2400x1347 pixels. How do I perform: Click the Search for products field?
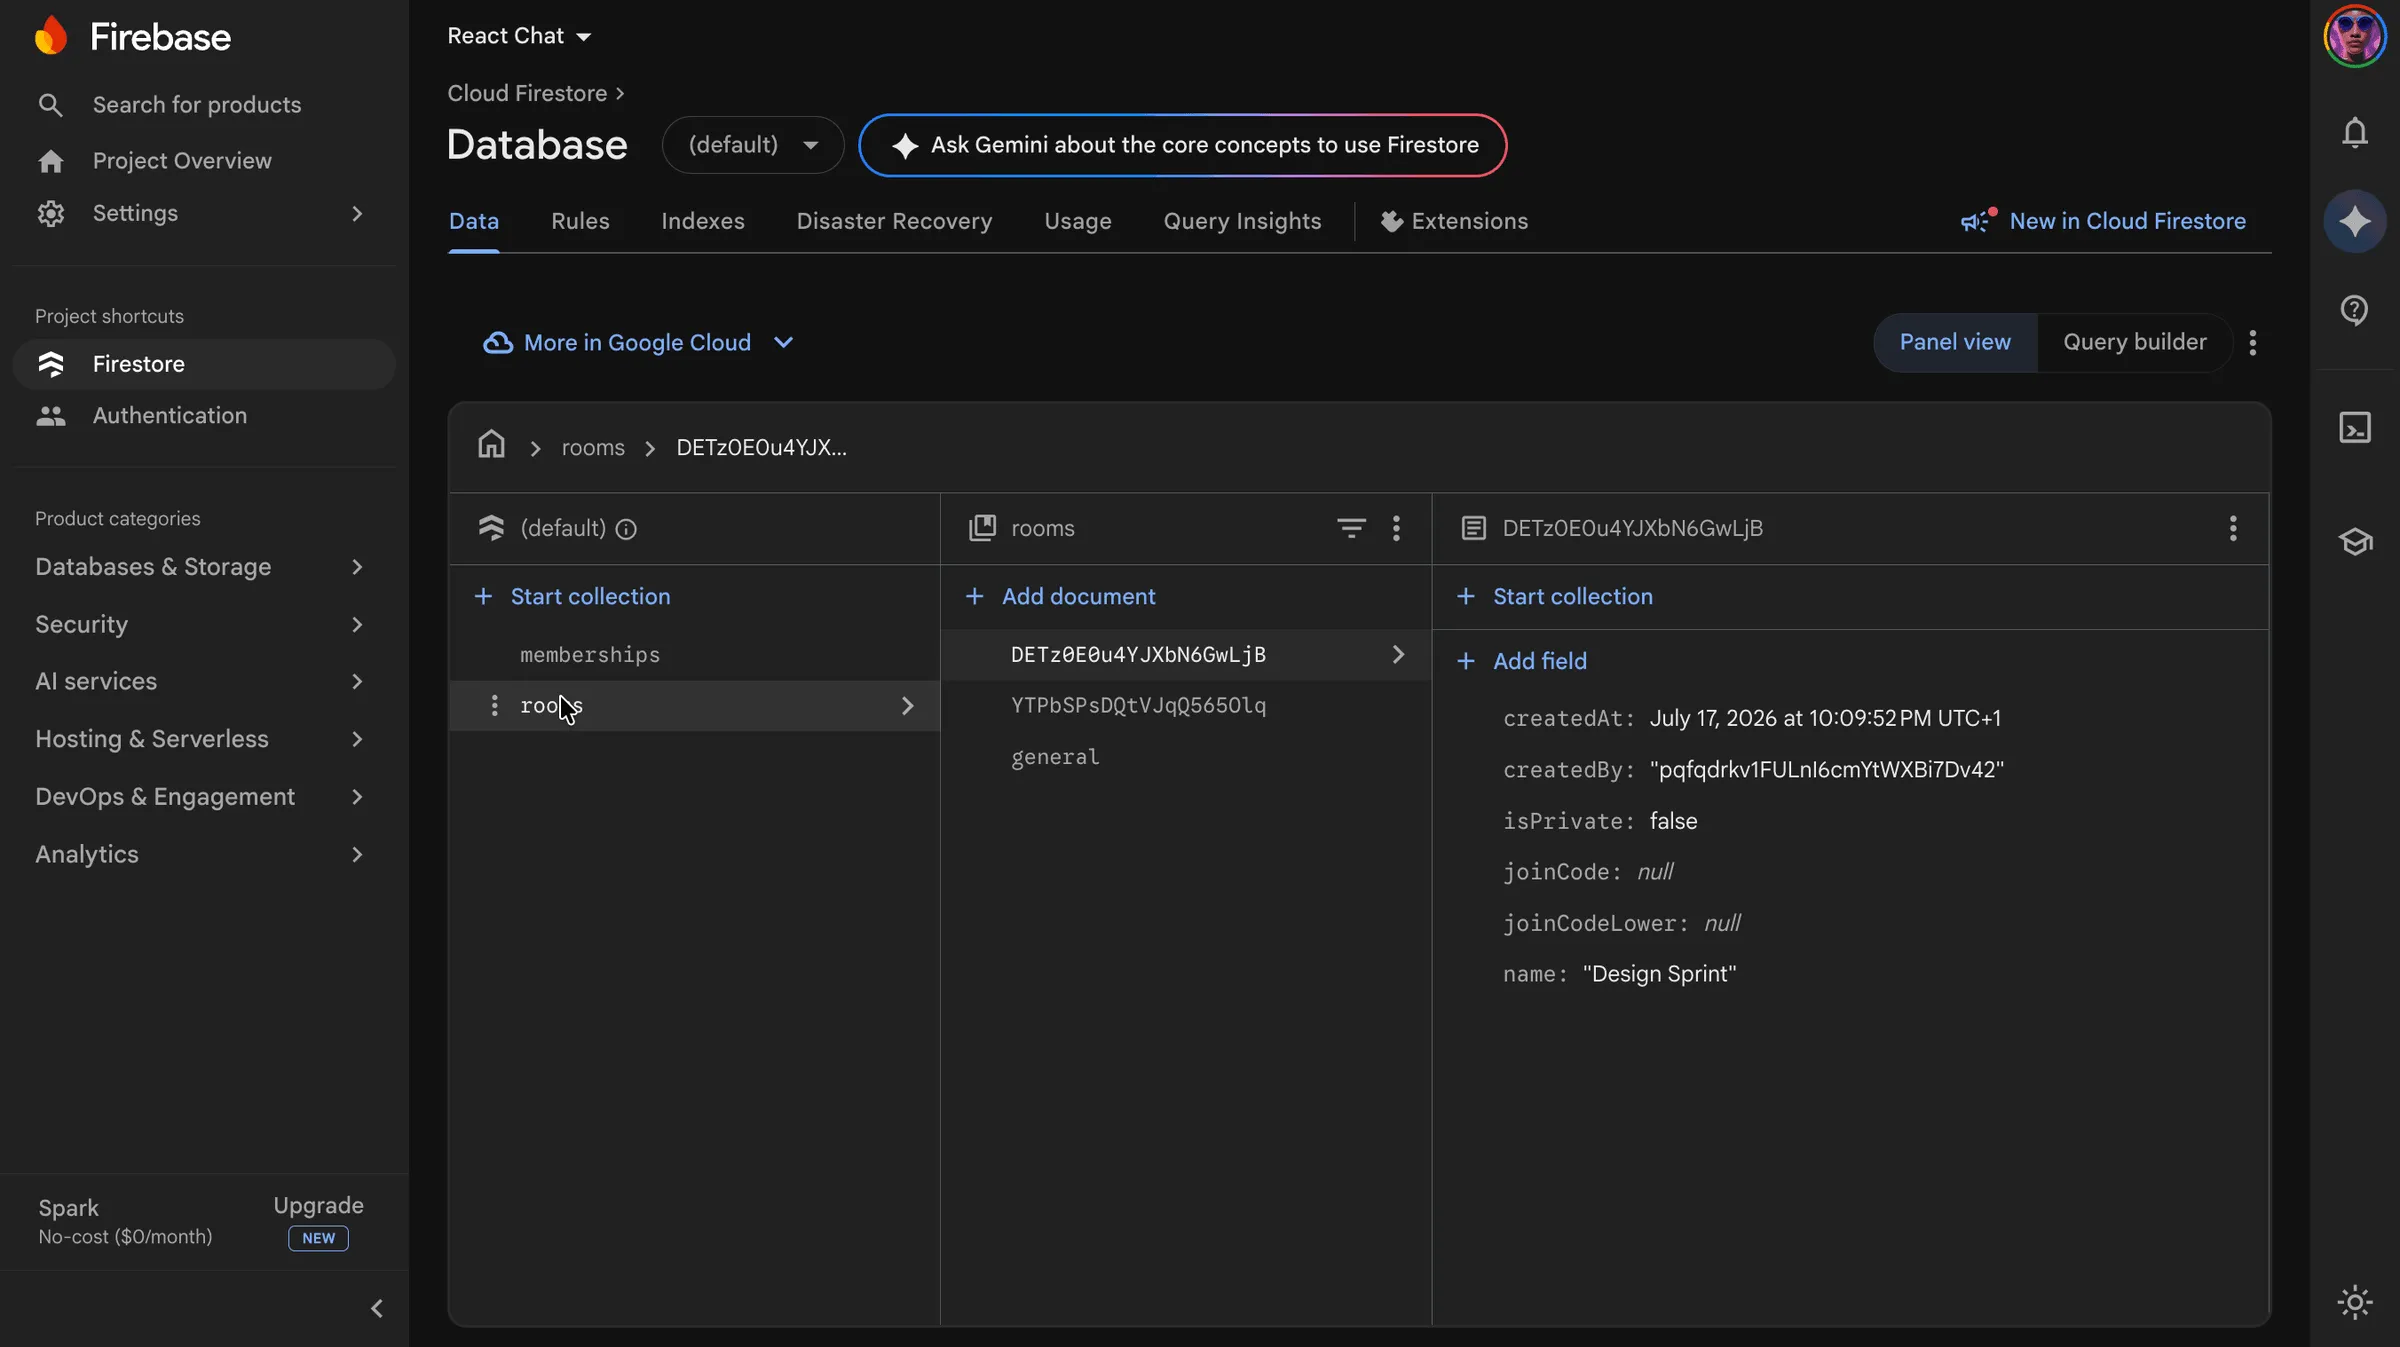(197, 105)
